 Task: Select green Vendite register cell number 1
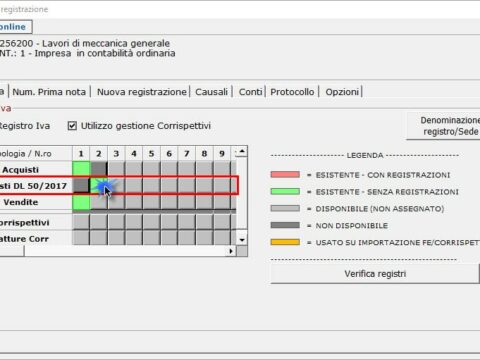tap(81, 202)
